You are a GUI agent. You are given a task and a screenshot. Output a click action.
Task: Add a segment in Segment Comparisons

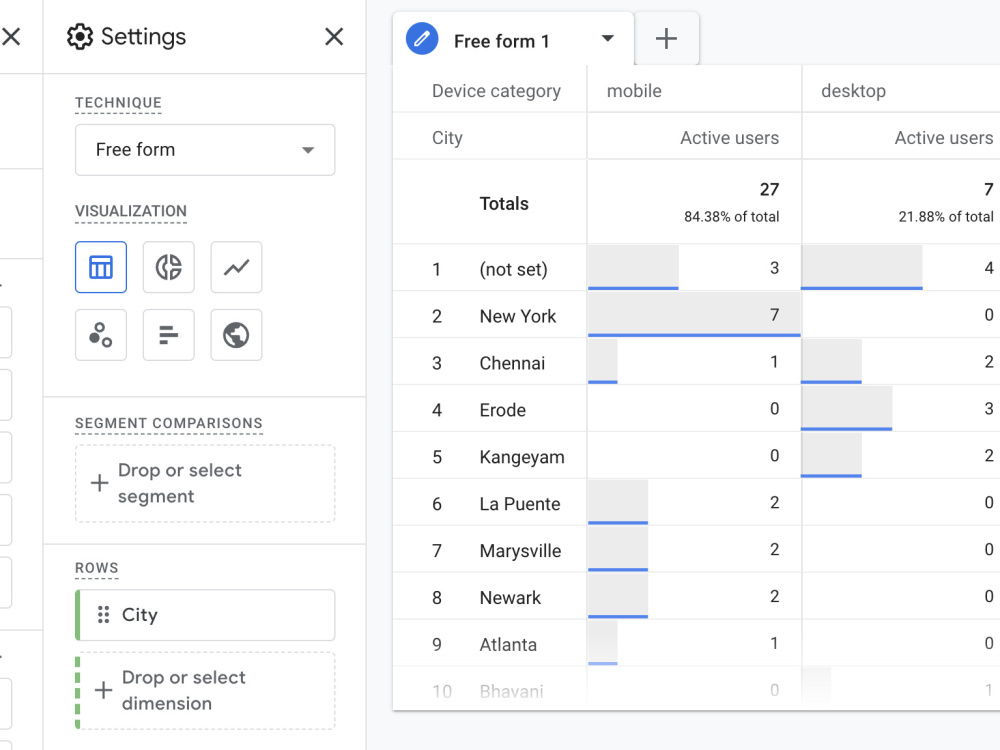coord(205,483)
